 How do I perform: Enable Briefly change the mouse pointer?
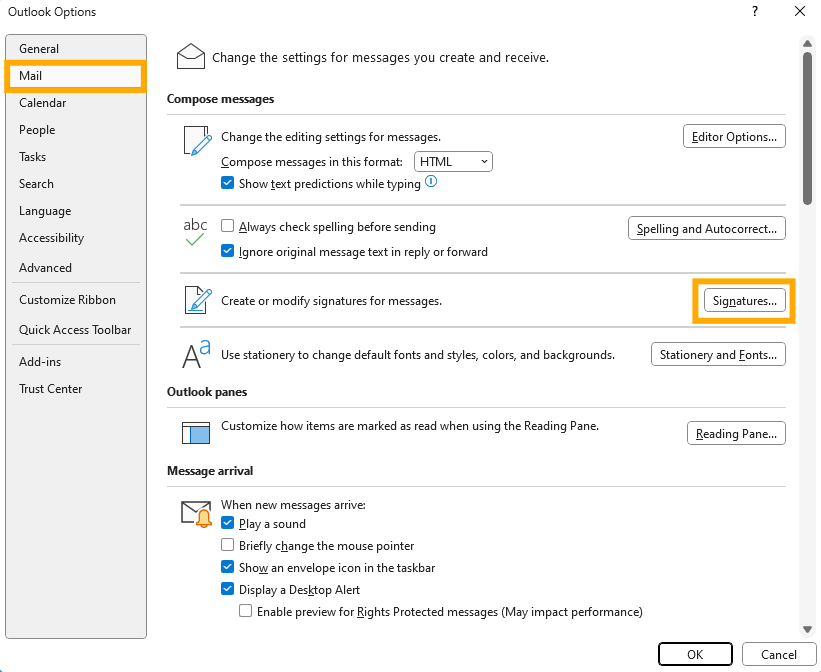tap(227, 545)
